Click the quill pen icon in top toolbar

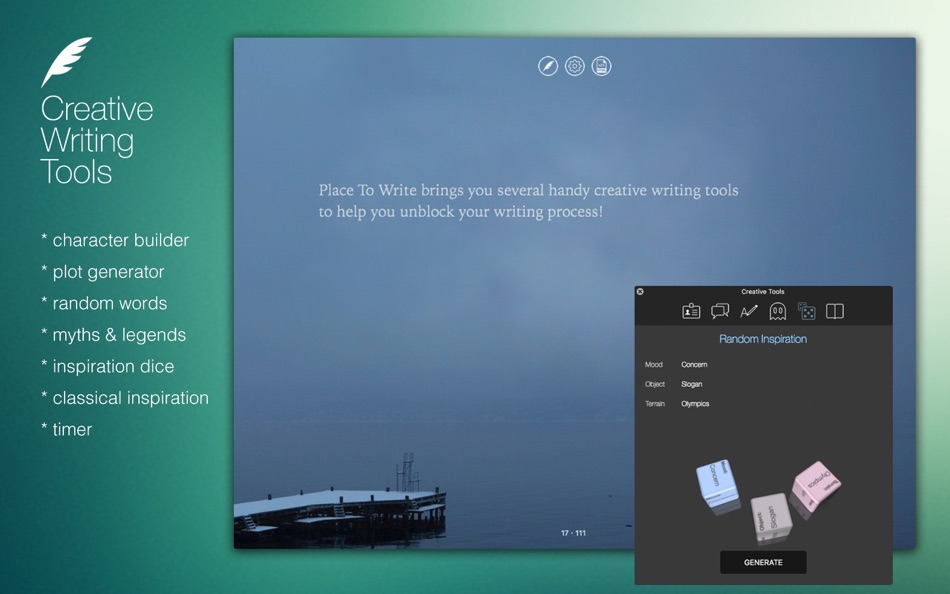coord(548,66)
